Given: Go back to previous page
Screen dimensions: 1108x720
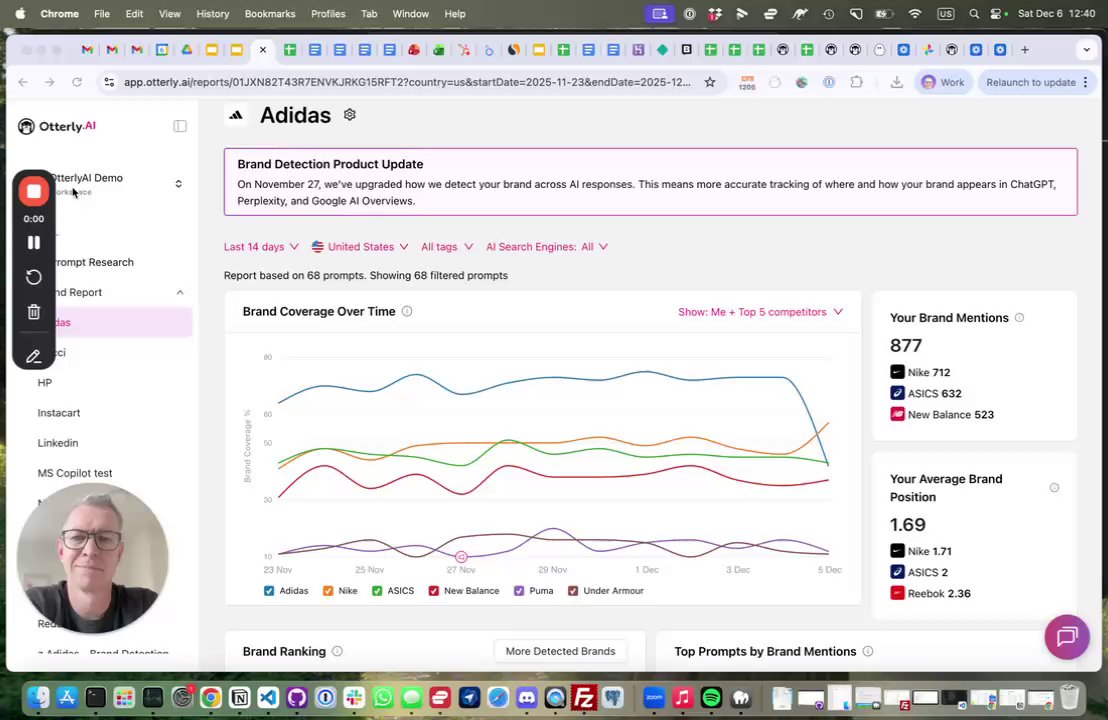Looking at the screenshot, I should click(23, 82).
